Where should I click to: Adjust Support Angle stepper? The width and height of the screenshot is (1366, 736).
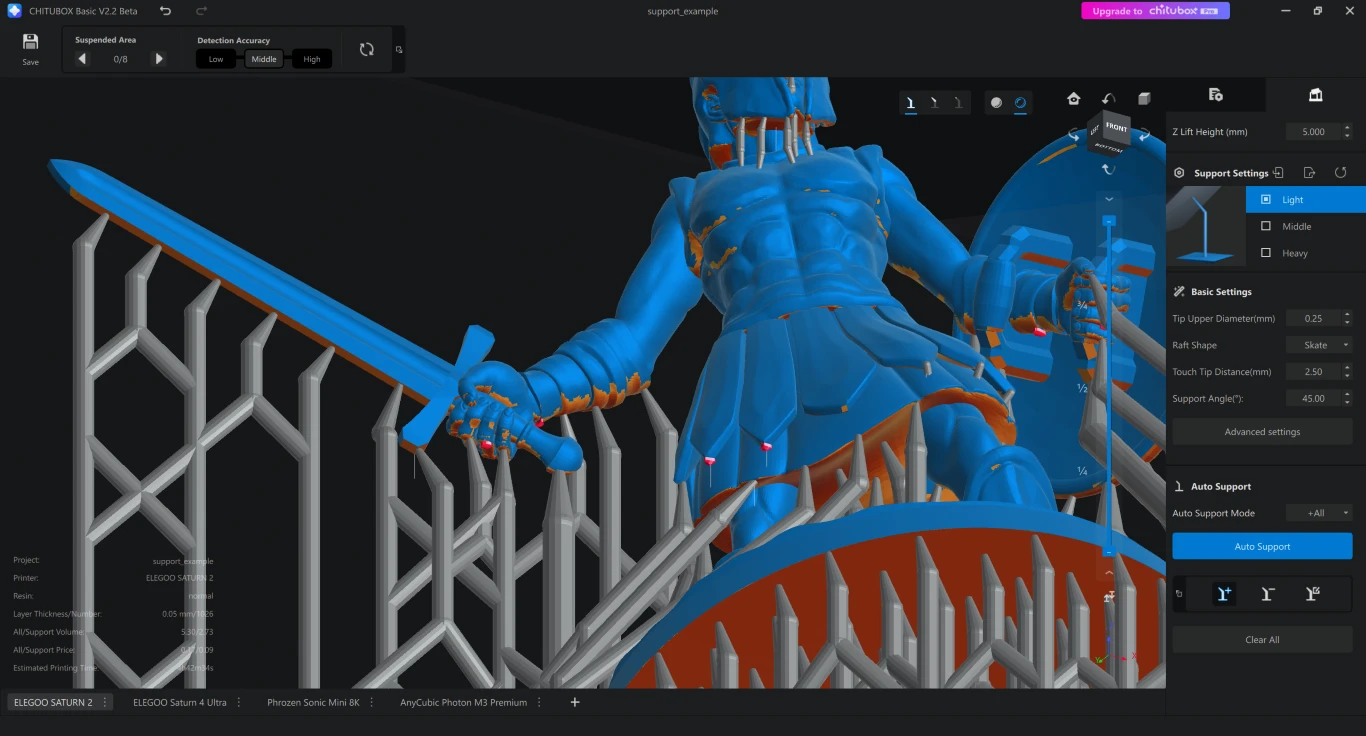click(x=1347, y=399)
